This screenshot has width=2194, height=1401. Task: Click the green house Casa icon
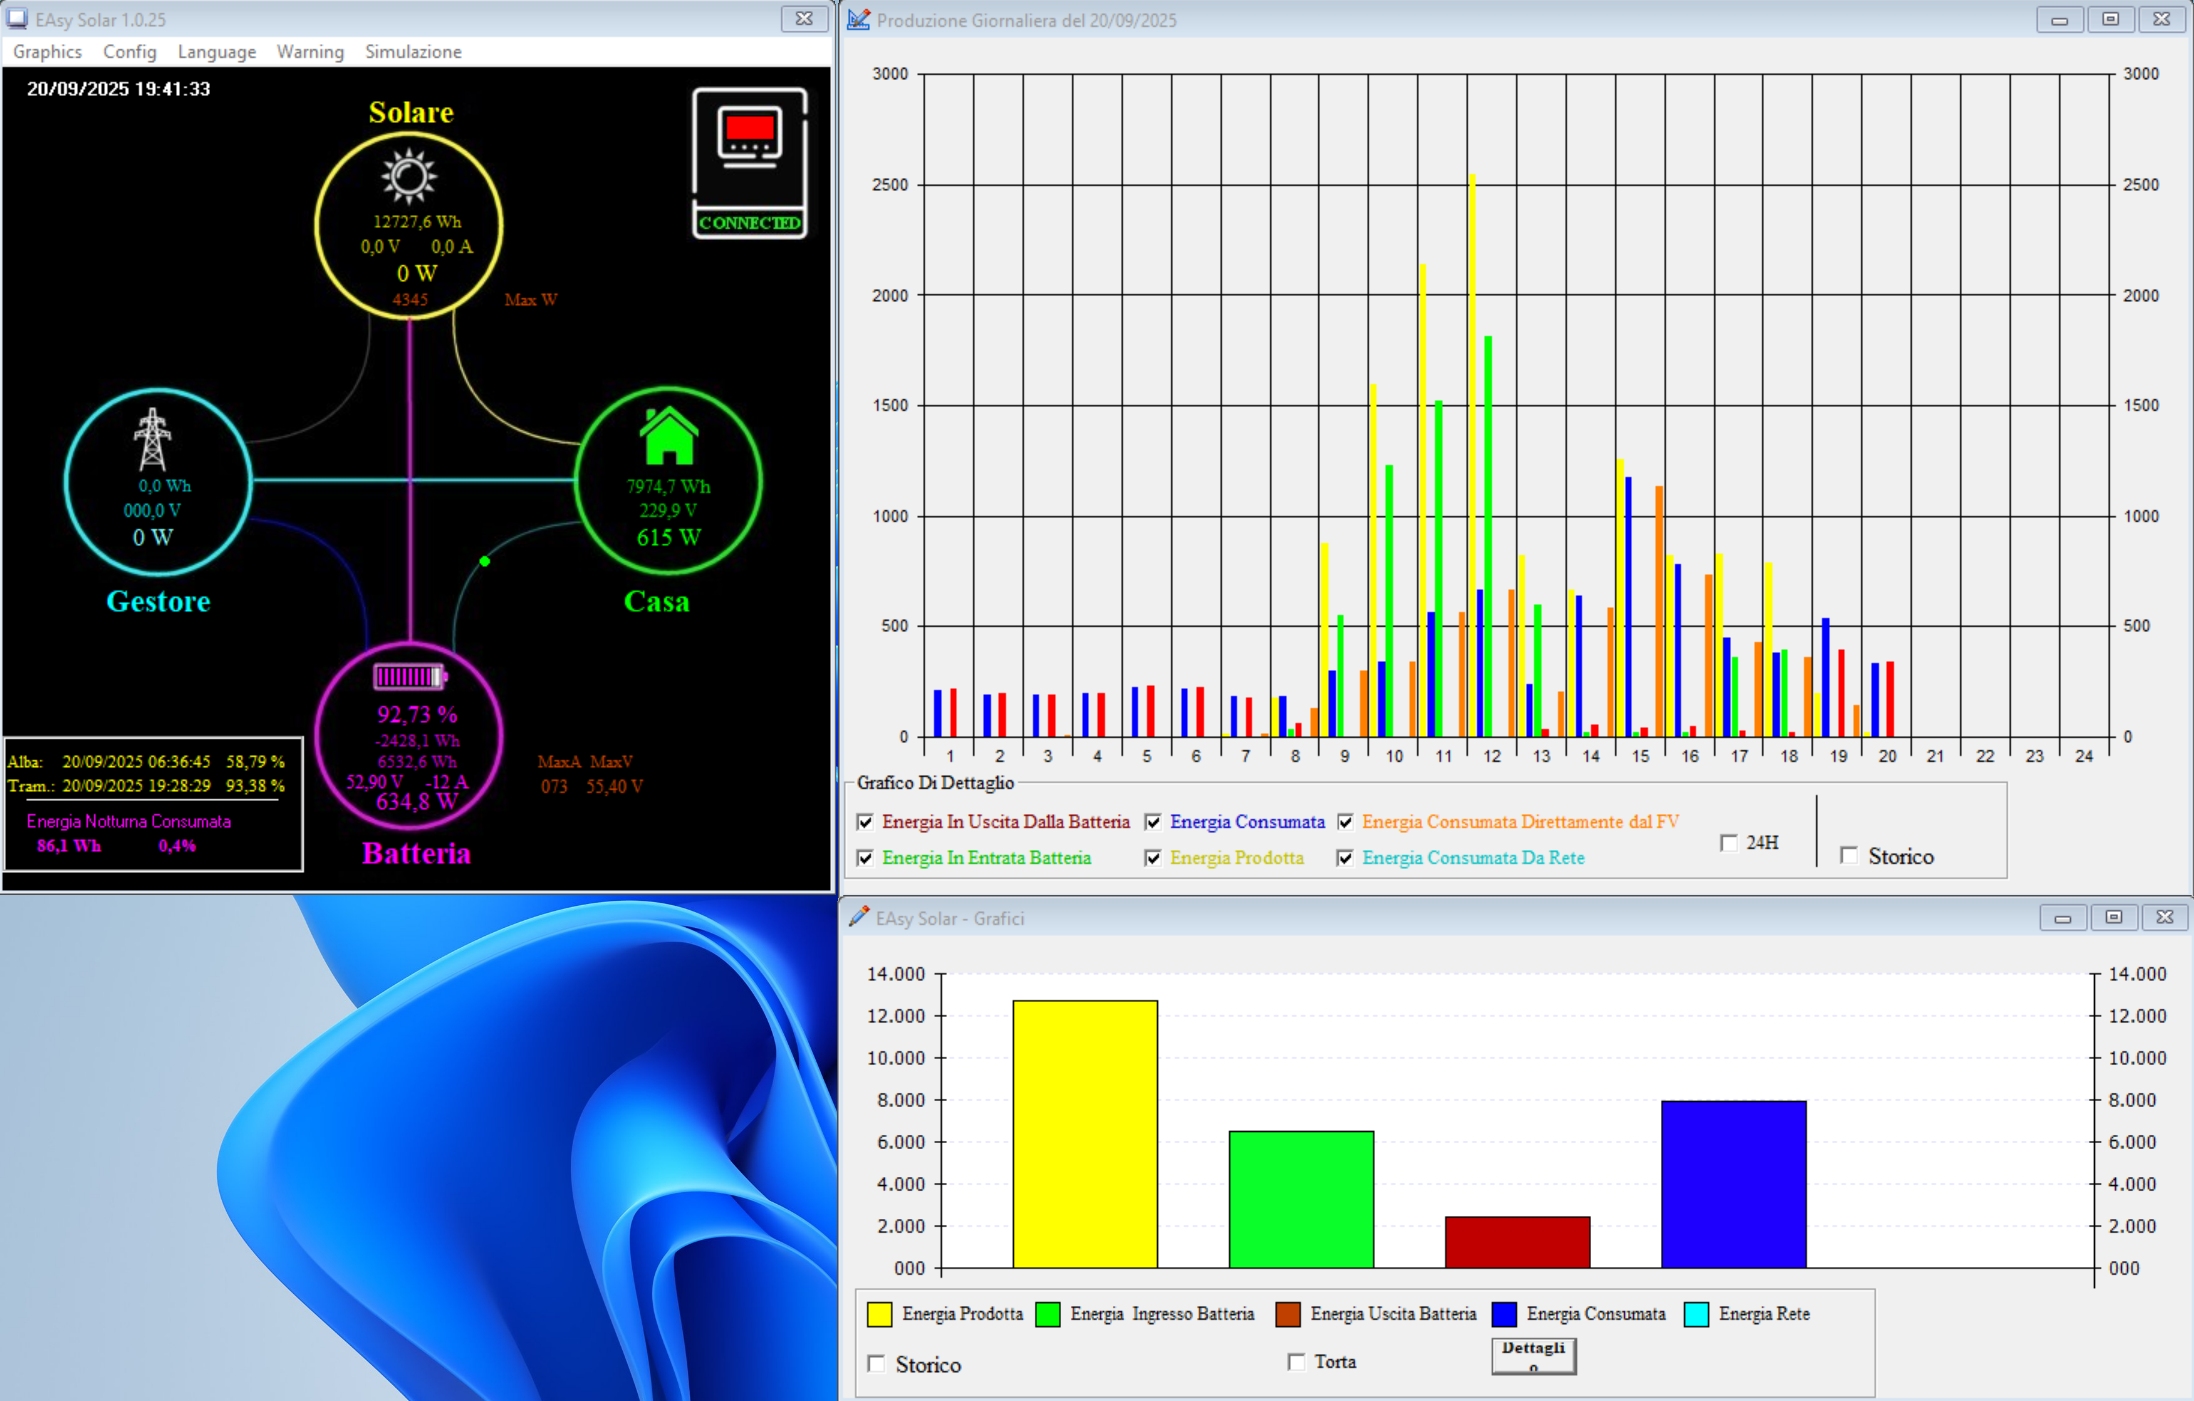[668, 436]
